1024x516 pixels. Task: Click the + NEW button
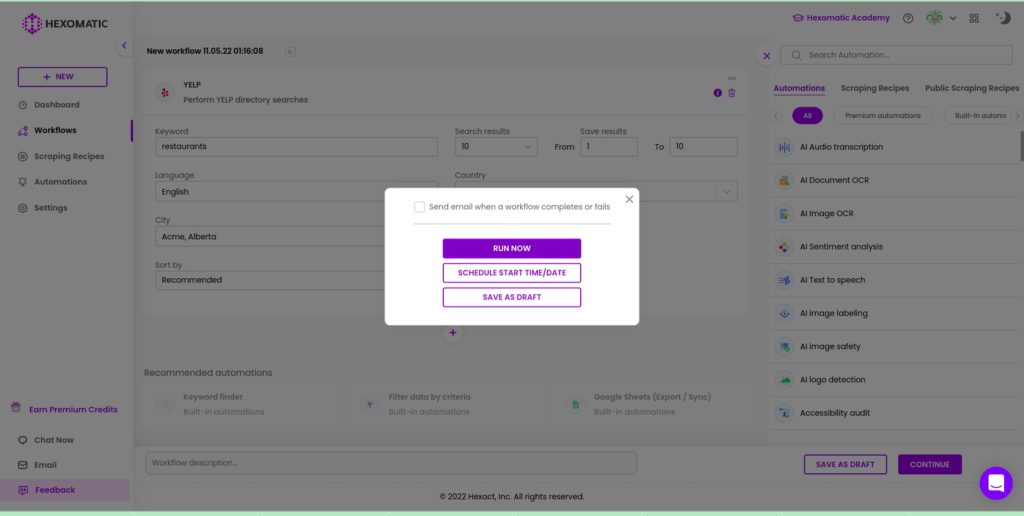point(63,76)
